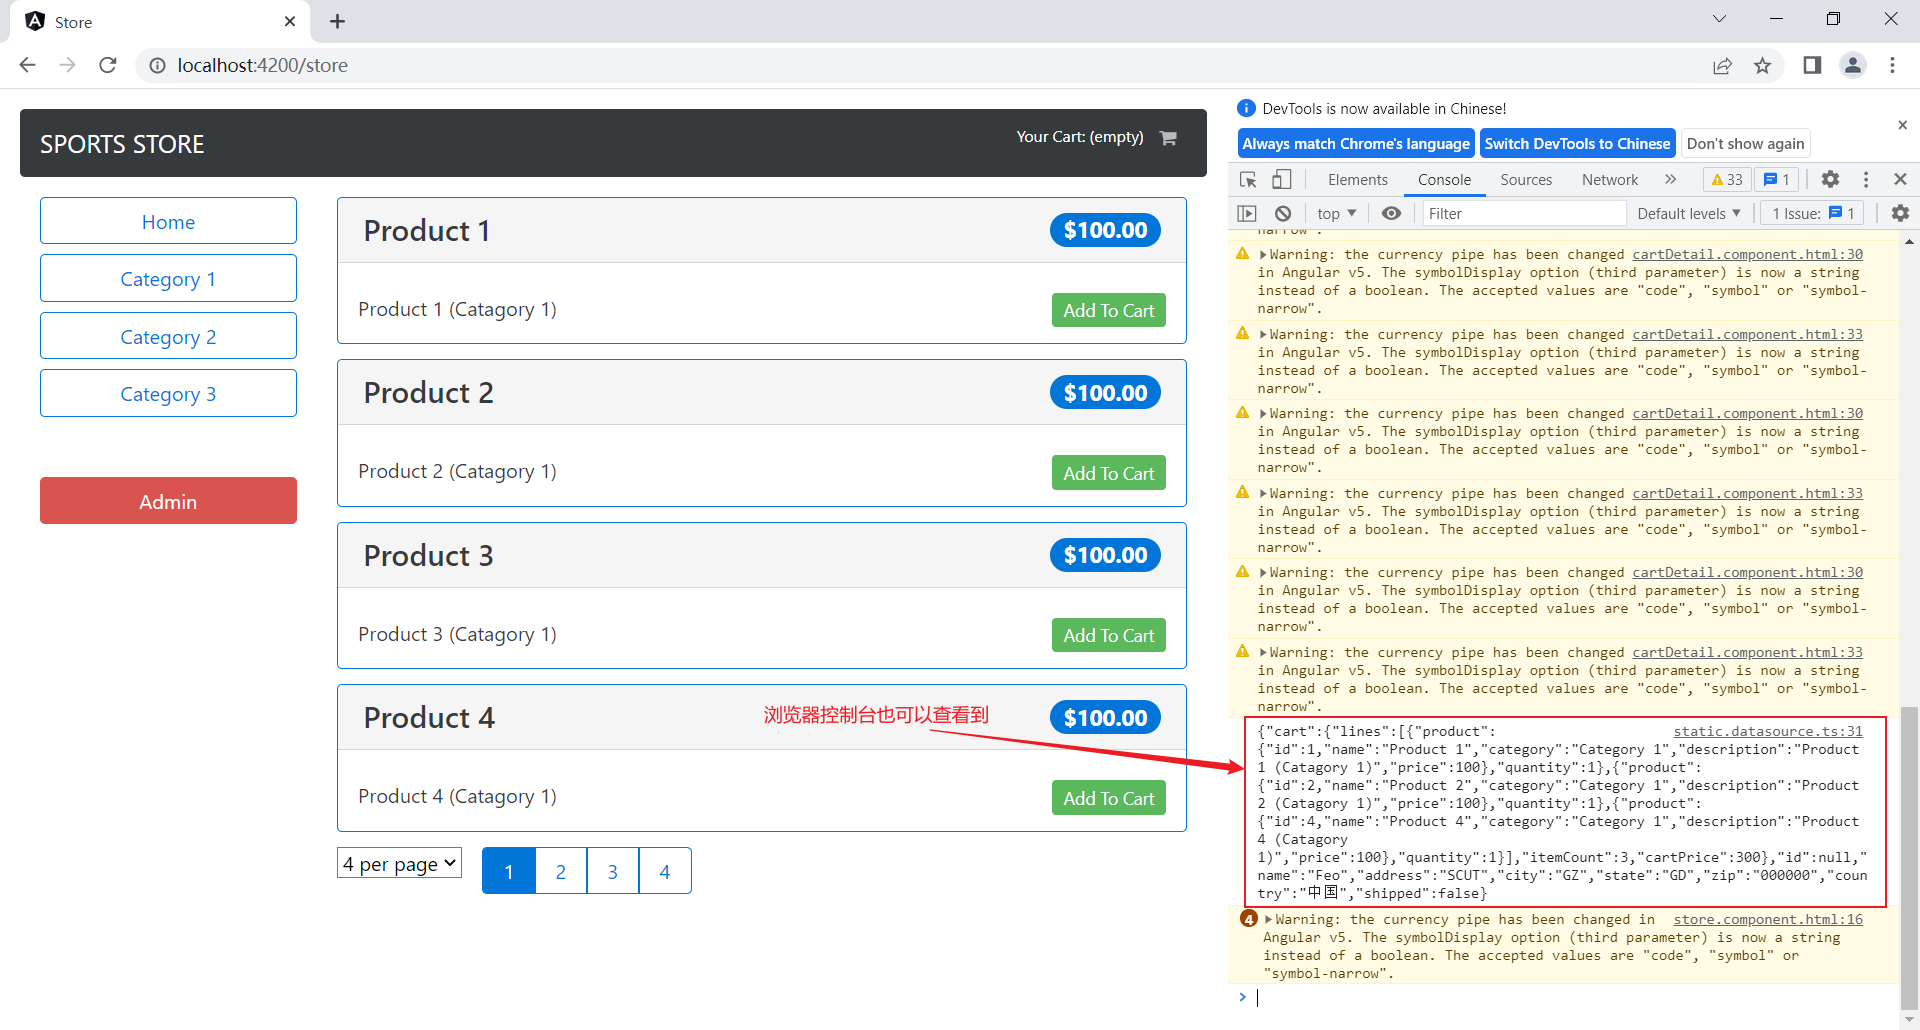The width and height of the screenshot is (1920, 1030).
Task: Go back to the previous page
Action: tap(28, 65)
